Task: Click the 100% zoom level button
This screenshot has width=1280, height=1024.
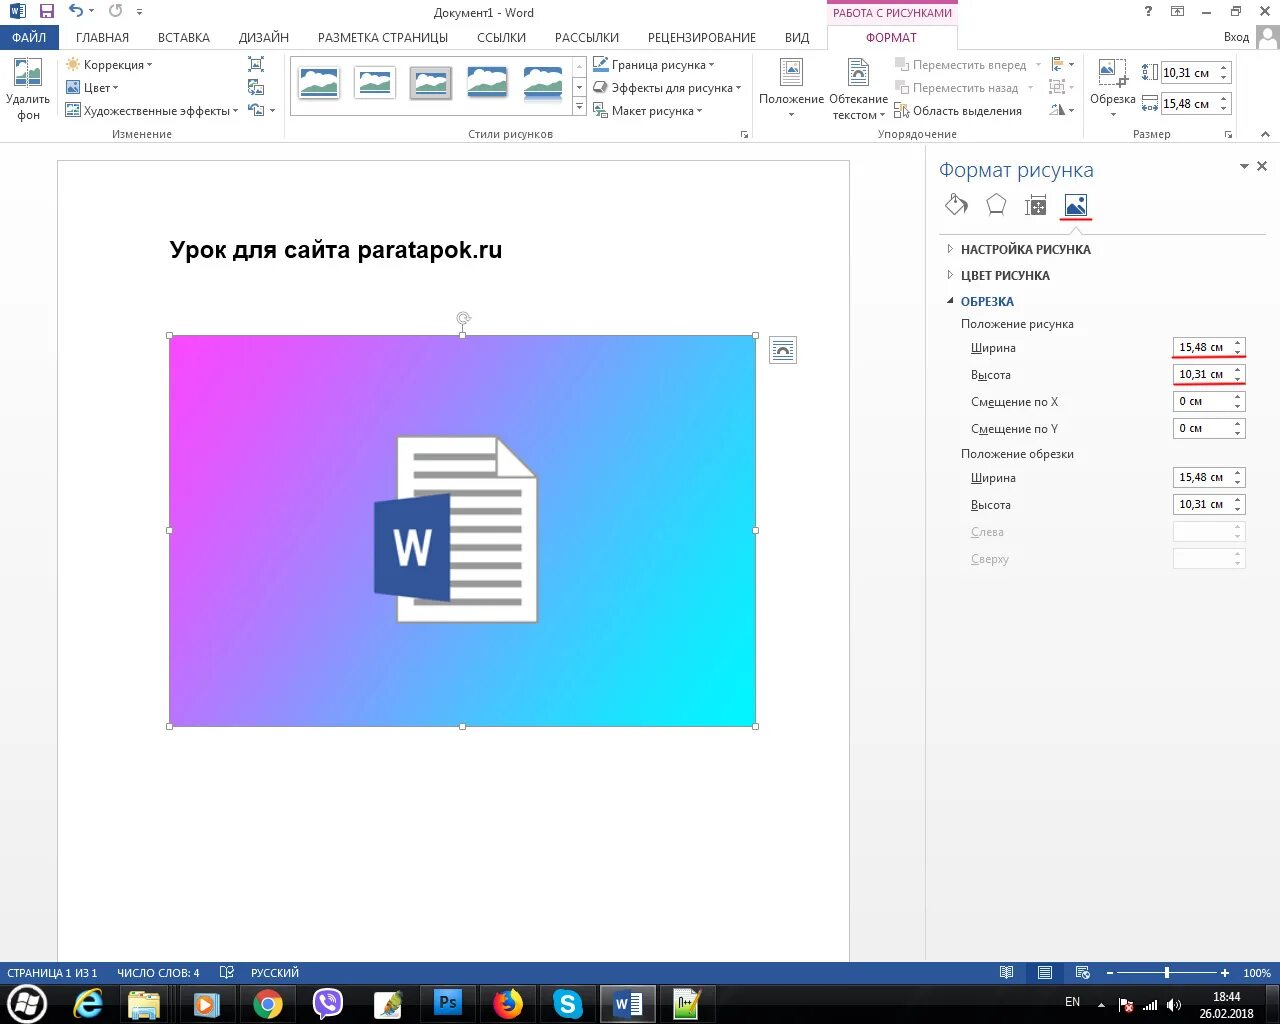Action: [1257, 973]
